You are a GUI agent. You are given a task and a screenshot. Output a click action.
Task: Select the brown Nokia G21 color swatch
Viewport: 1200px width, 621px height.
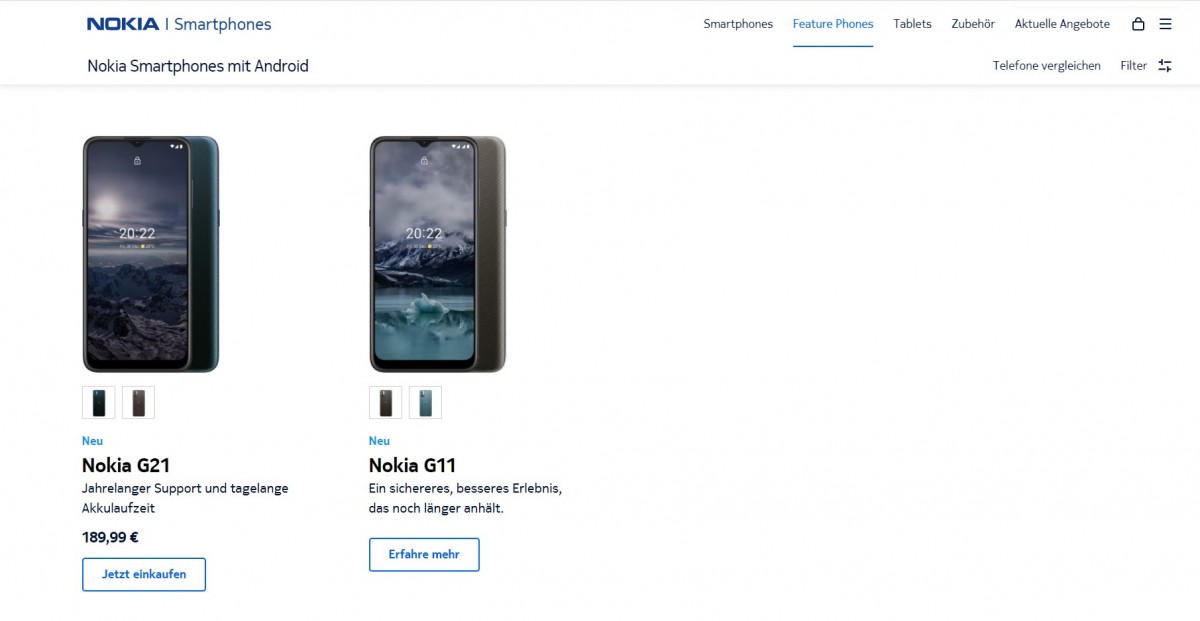tap(138, 403)
